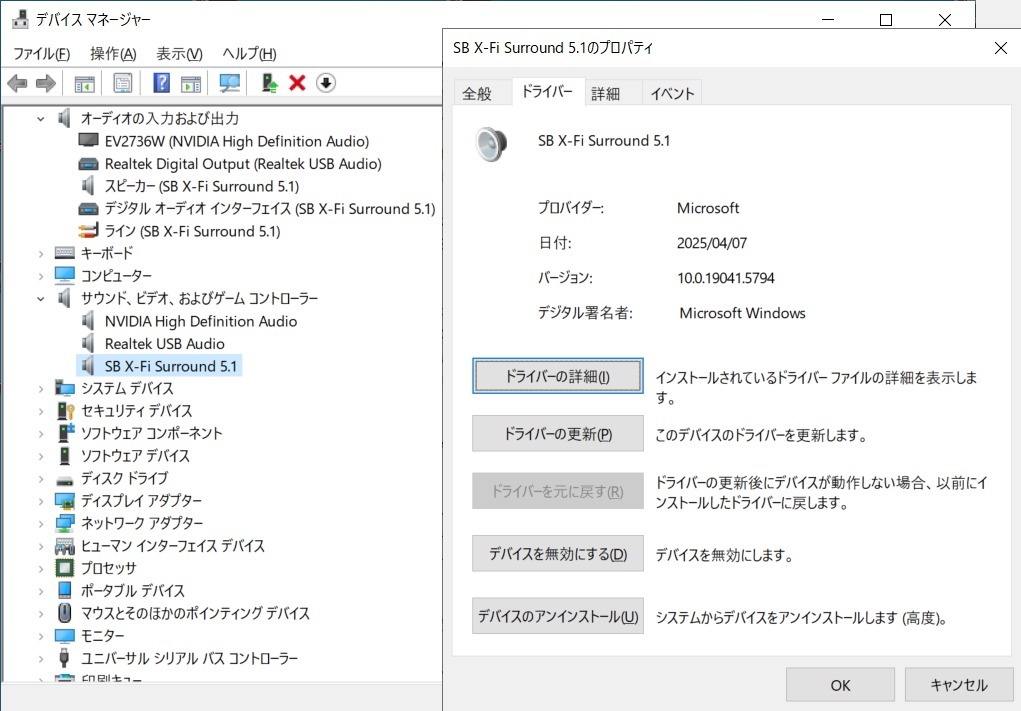Expand the キーボード node
This screenshot has width=1021, height=711.
[41, 254]
